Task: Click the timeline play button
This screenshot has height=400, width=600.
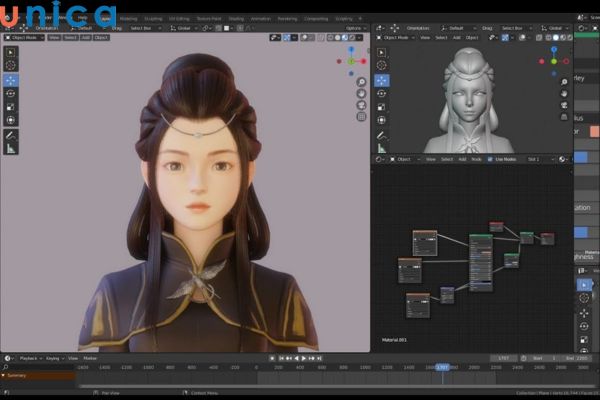Action: (x=301, y=357)
